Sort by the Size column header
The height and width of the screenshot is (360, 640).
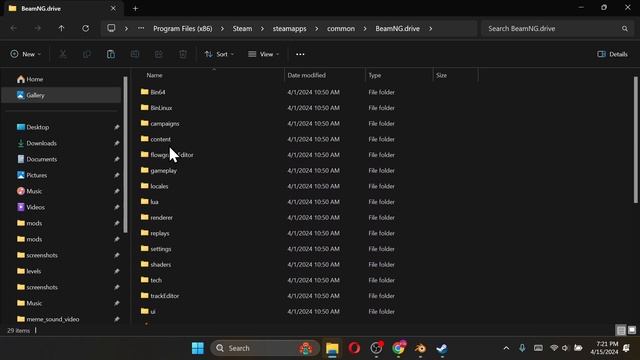click(x=441, y=75)
